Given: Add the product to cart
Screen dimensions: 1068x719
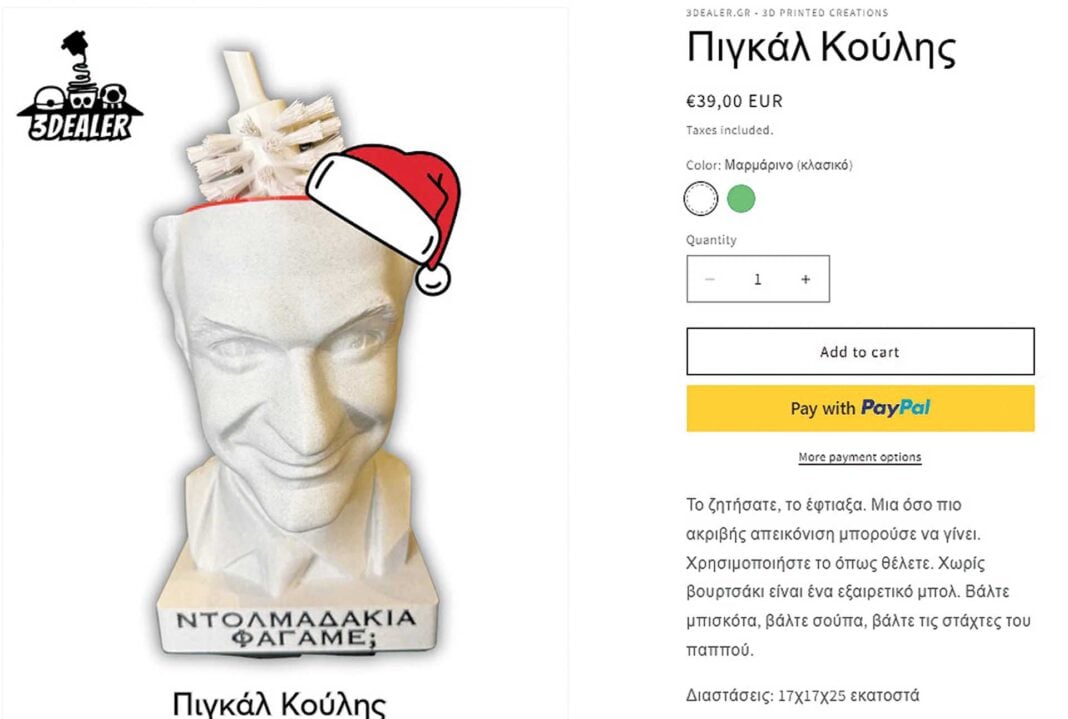Looking at the screenshot, I should (x=860, y=351).
